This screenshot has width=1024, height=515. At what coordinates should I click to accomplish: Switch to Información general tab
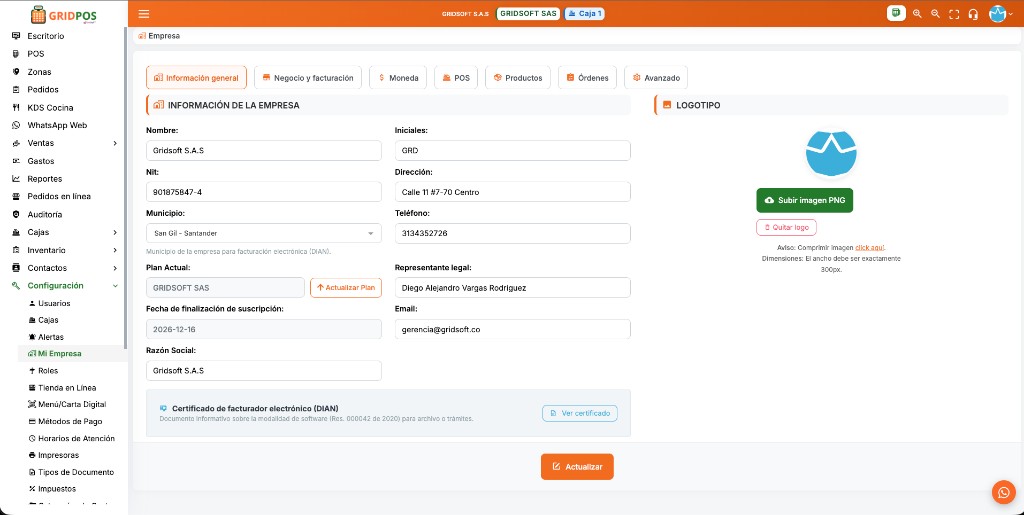197,78
